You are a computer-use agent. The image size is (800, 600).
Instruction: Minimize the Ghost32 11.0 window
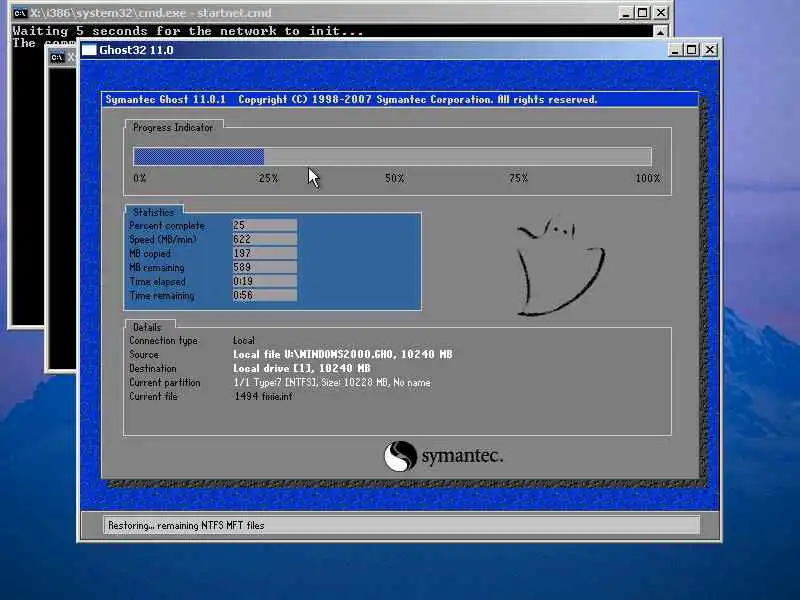(x=674, y=50)
